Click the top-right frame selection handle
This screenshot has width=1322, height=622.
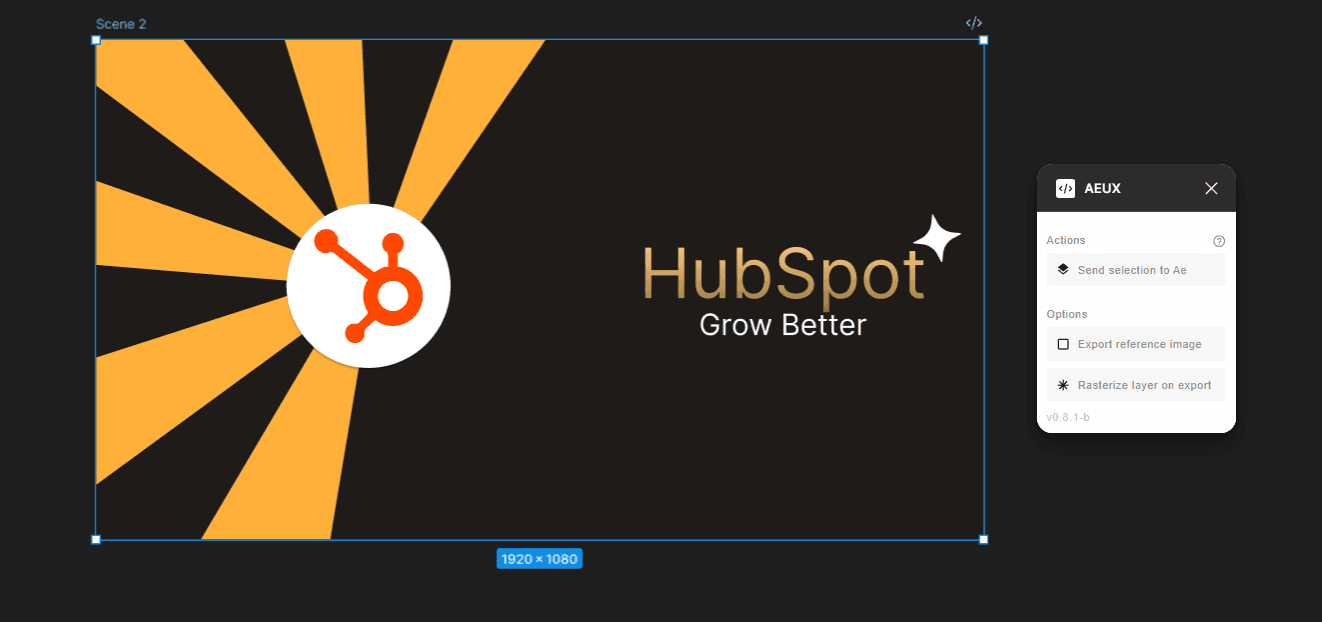click(x=983, y=40)
